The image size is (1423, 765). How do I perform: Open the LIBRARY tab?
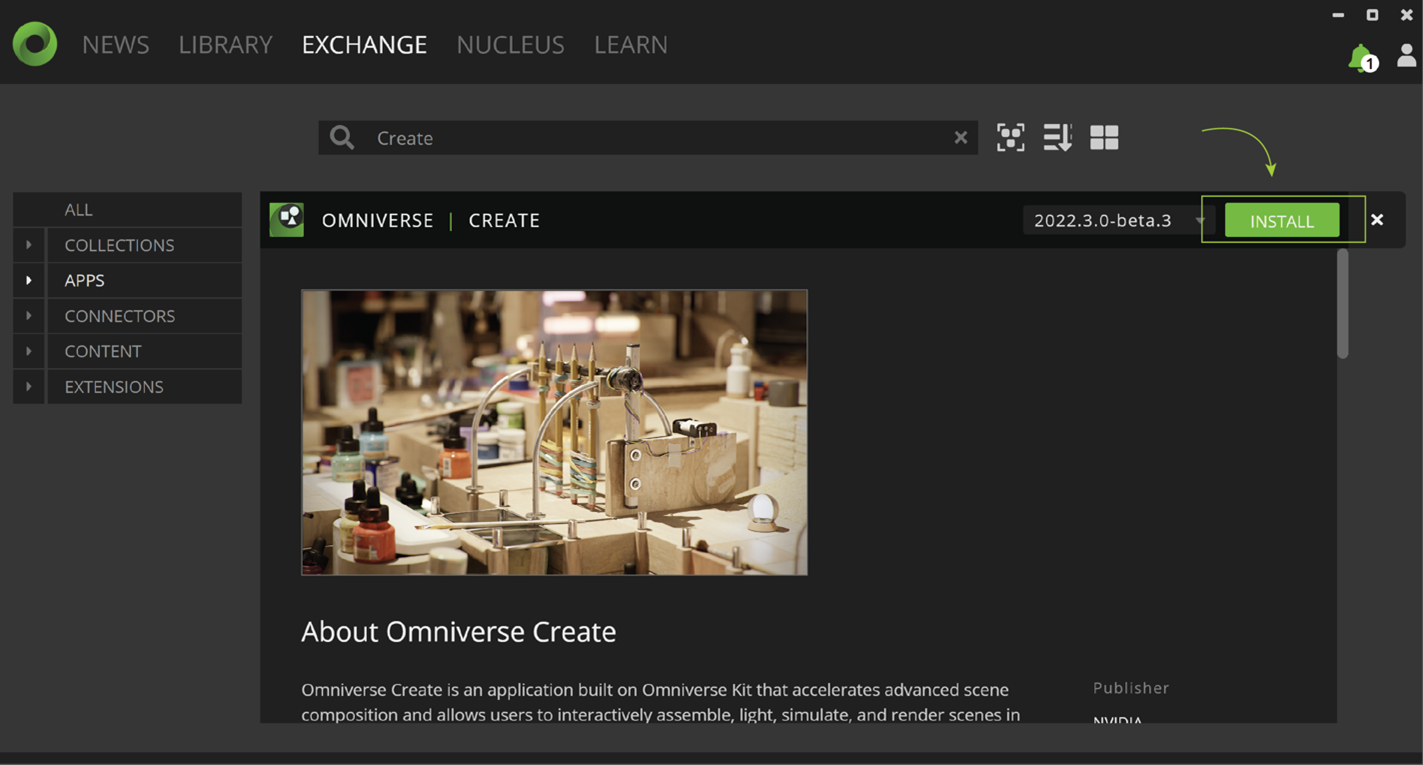tap(225, 44)
